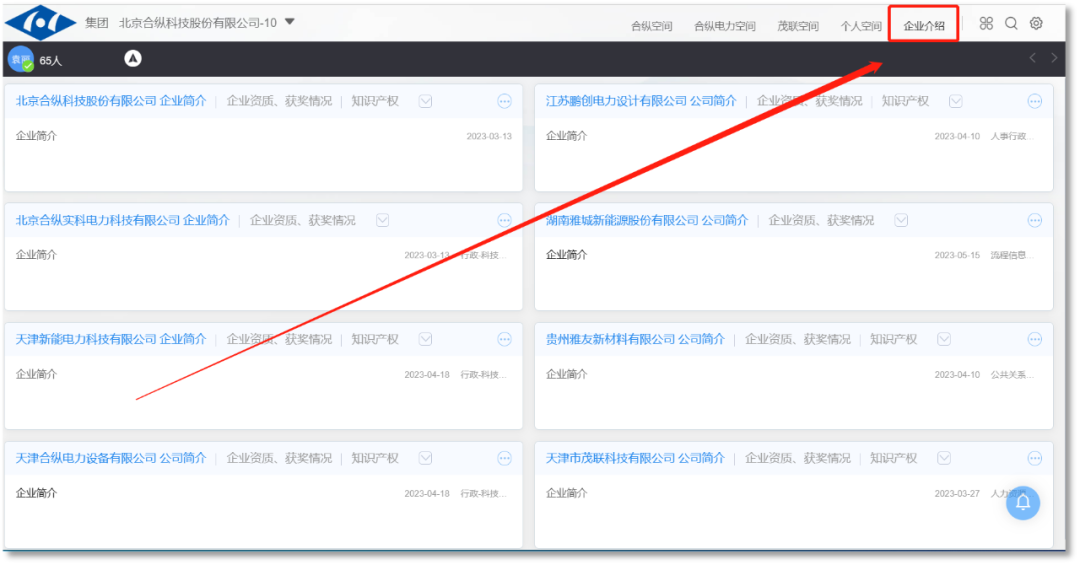
Task: Select 天津市茂联科技有限公司 公司简介 tab
Action: coord(635,458)
